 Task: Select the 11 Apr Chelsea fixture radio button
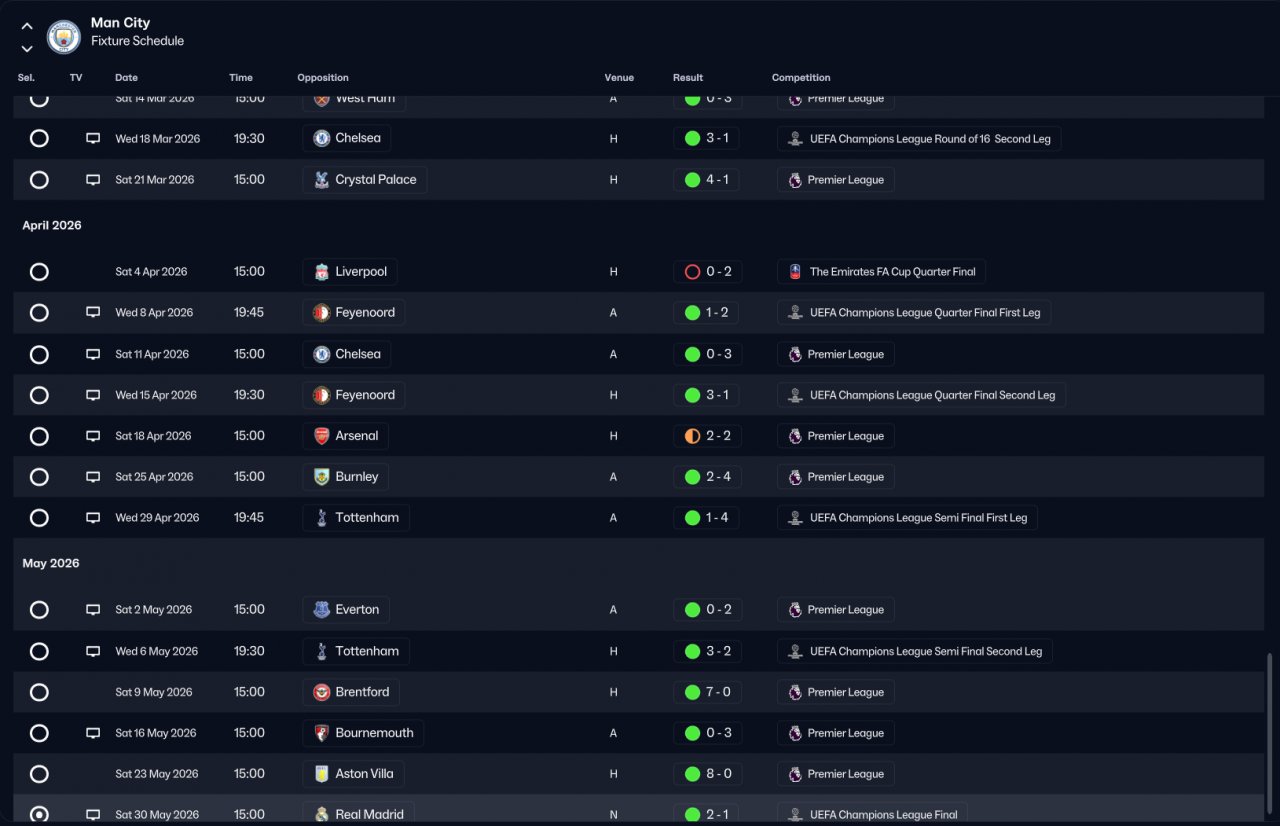[39, 354]
